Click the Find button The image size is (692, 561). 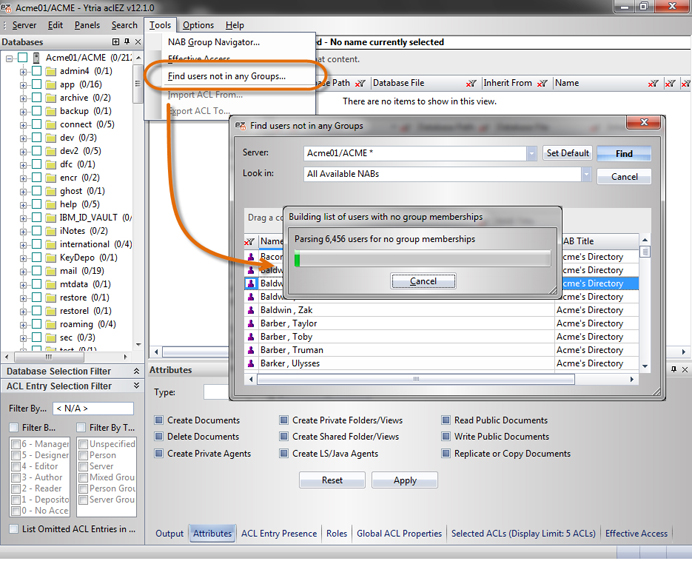coord(624,154)
